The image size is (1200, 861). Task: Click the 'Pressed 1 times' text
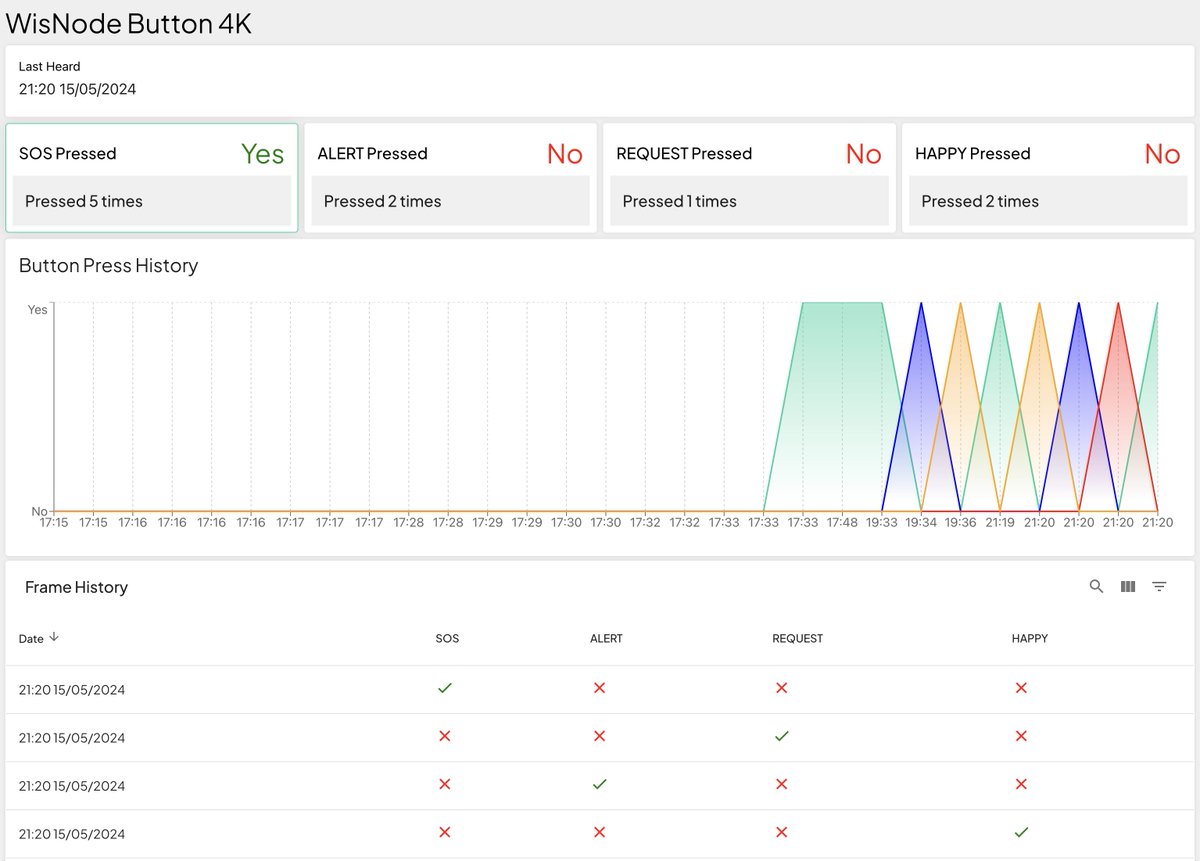[x=680, y=201]
